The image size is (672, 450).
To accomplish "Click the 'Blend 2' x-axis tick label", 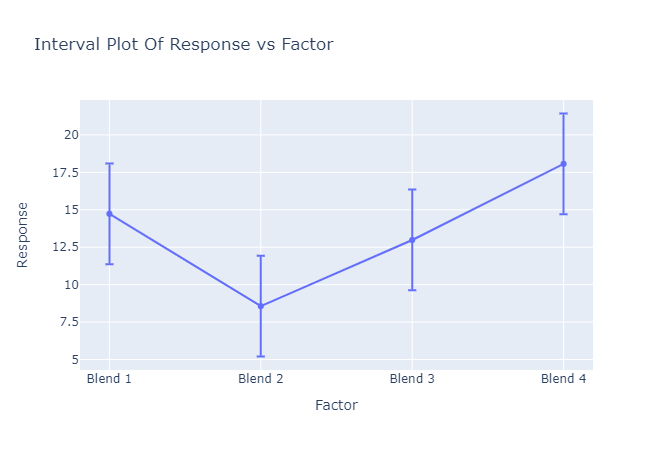I will tap(261, 379).
